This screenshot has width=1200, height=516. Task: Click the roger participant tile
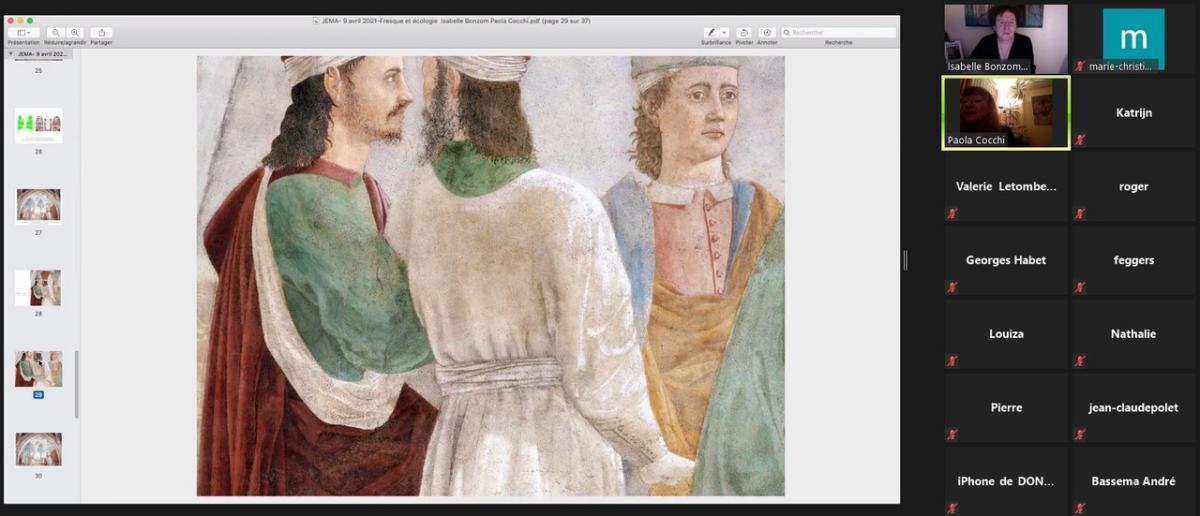coord(1134,186)
